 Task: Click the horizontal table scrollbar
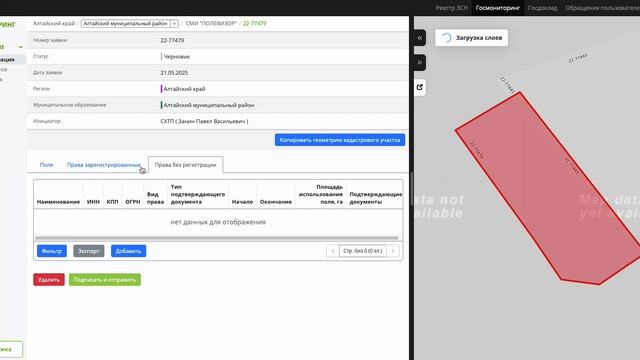coord(217,238)
